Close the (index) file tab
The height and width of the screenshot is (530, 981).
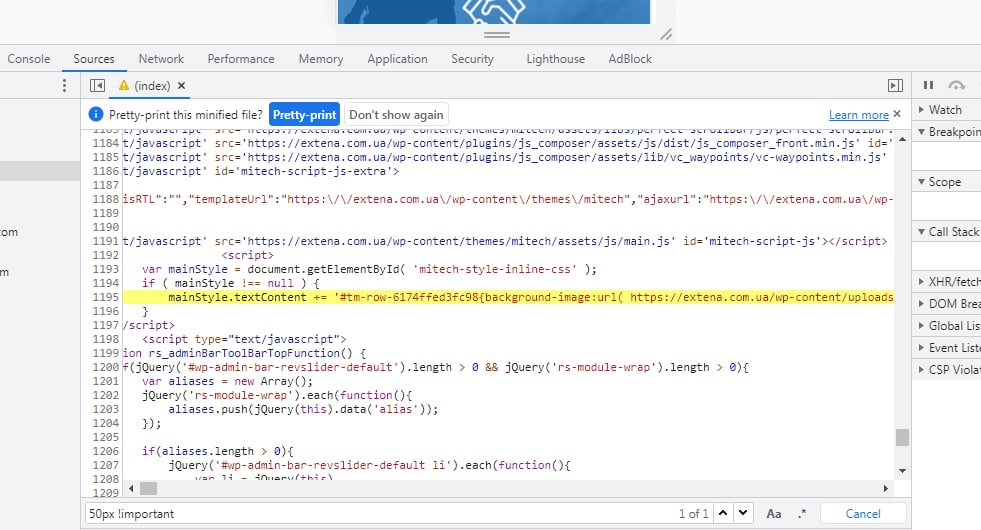(181, 86)
